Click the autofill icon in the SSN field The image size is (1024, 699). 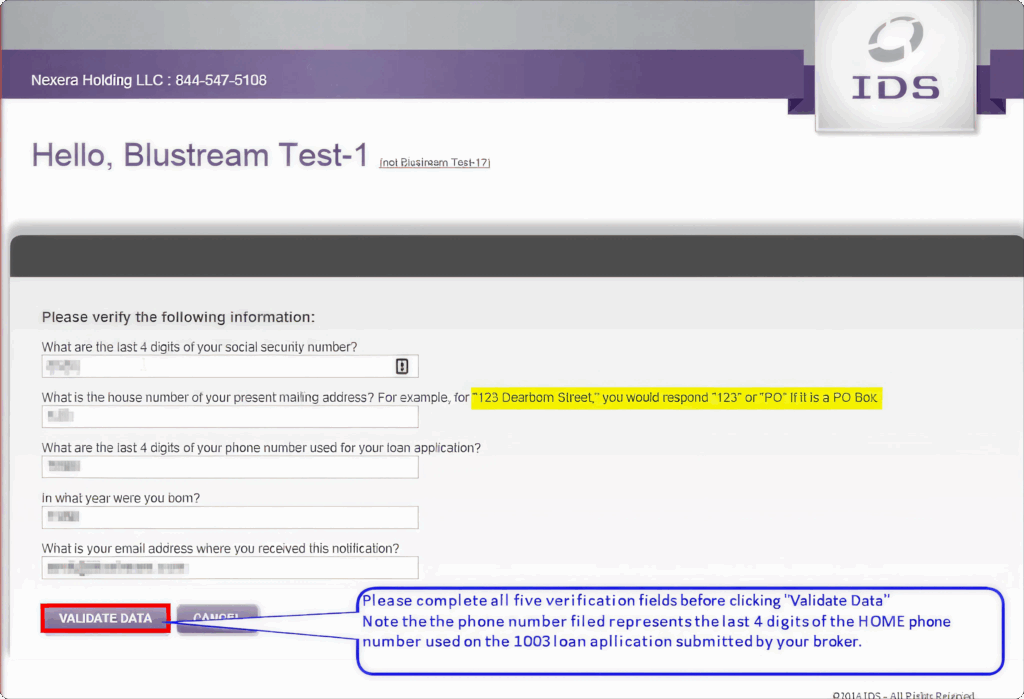[402, 367]
